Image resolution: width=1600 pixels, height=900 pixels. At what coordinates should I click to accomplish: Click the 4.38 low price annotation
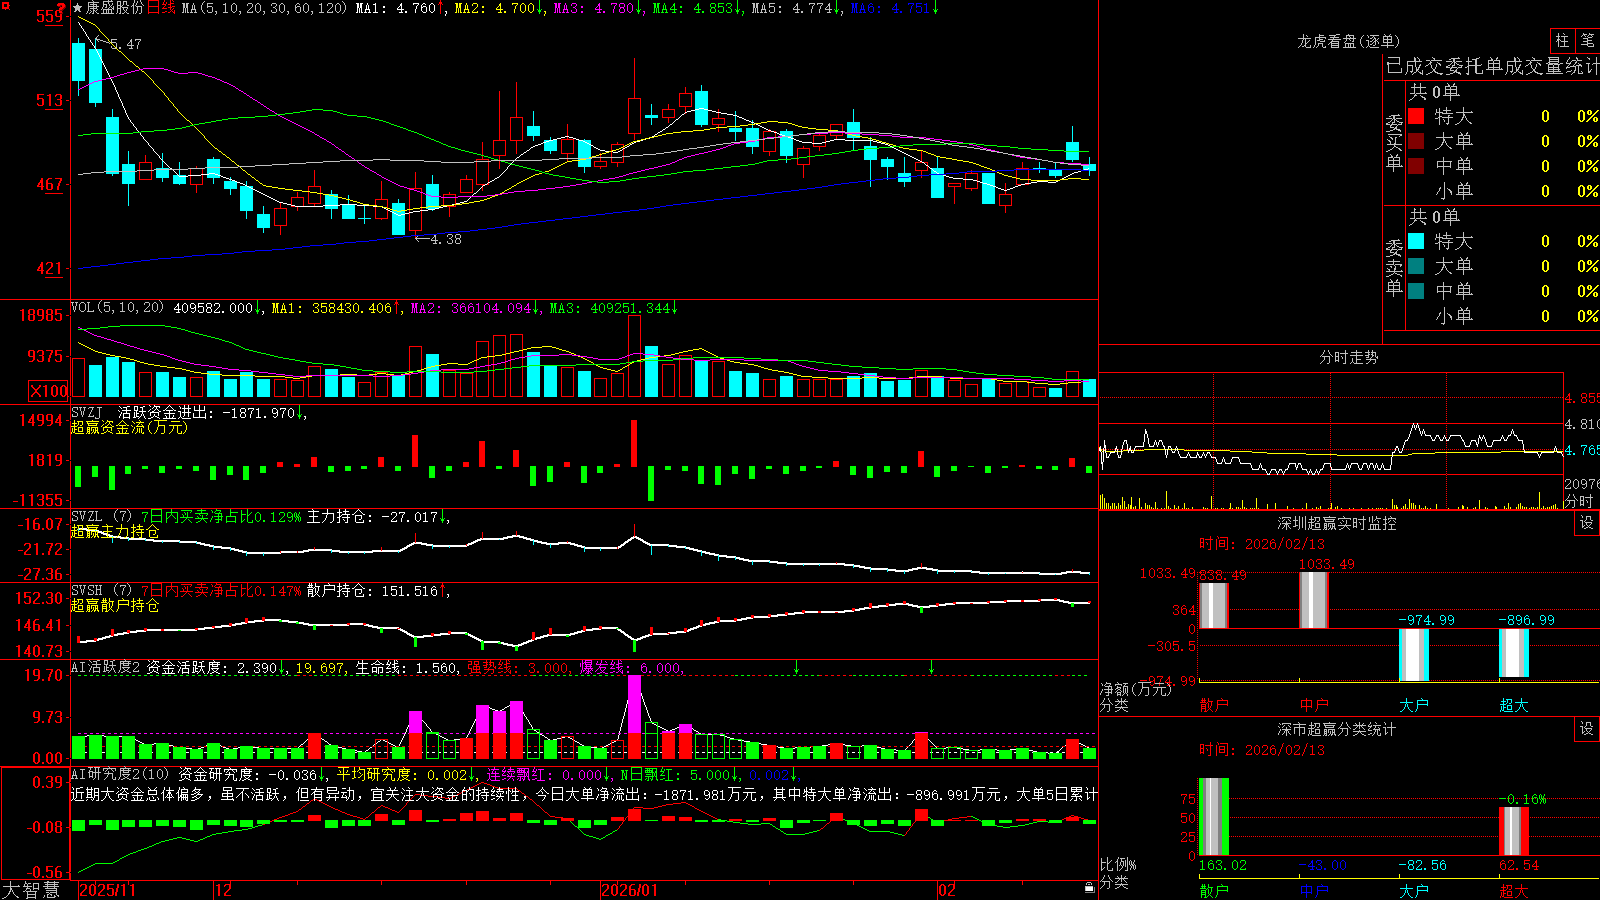[x=445, y=239]
